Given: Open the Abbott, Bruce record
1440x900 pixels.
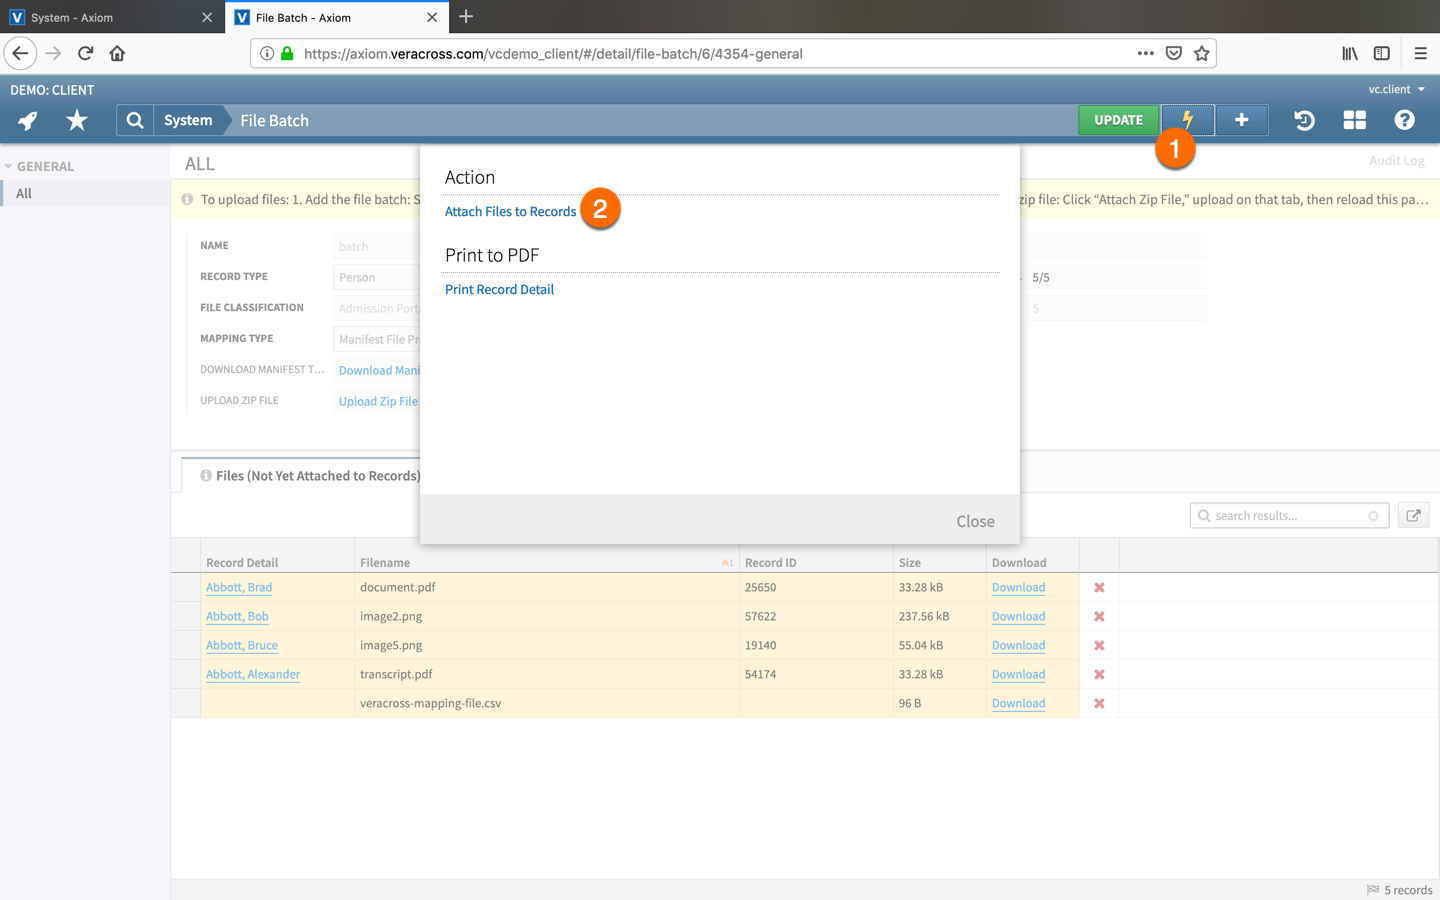Looking at the screenshot, I should (x=242, y=646).
